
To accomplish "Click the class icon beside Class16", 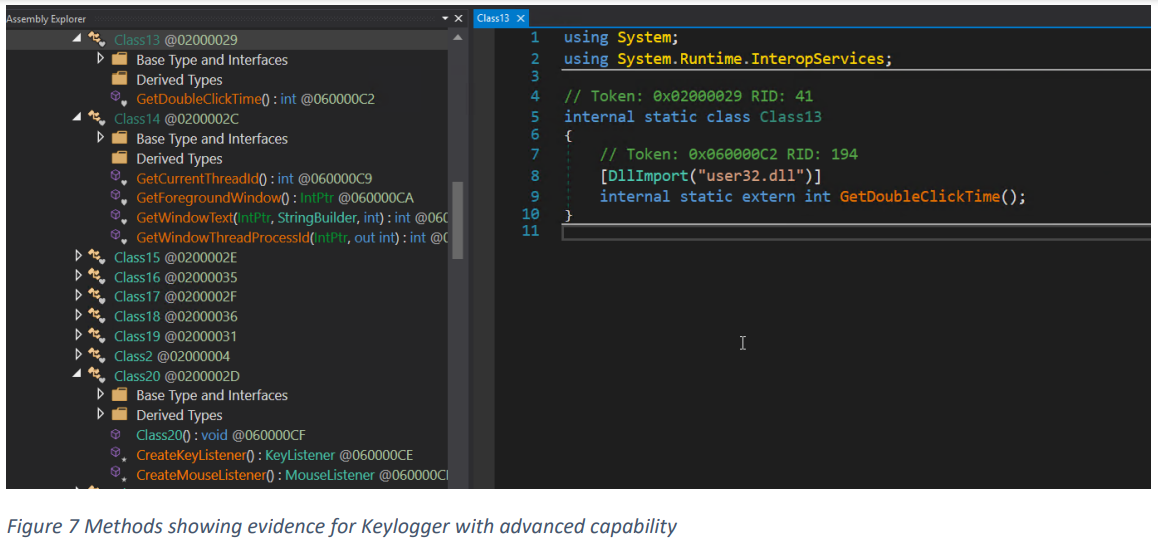I will pos(96,277).
